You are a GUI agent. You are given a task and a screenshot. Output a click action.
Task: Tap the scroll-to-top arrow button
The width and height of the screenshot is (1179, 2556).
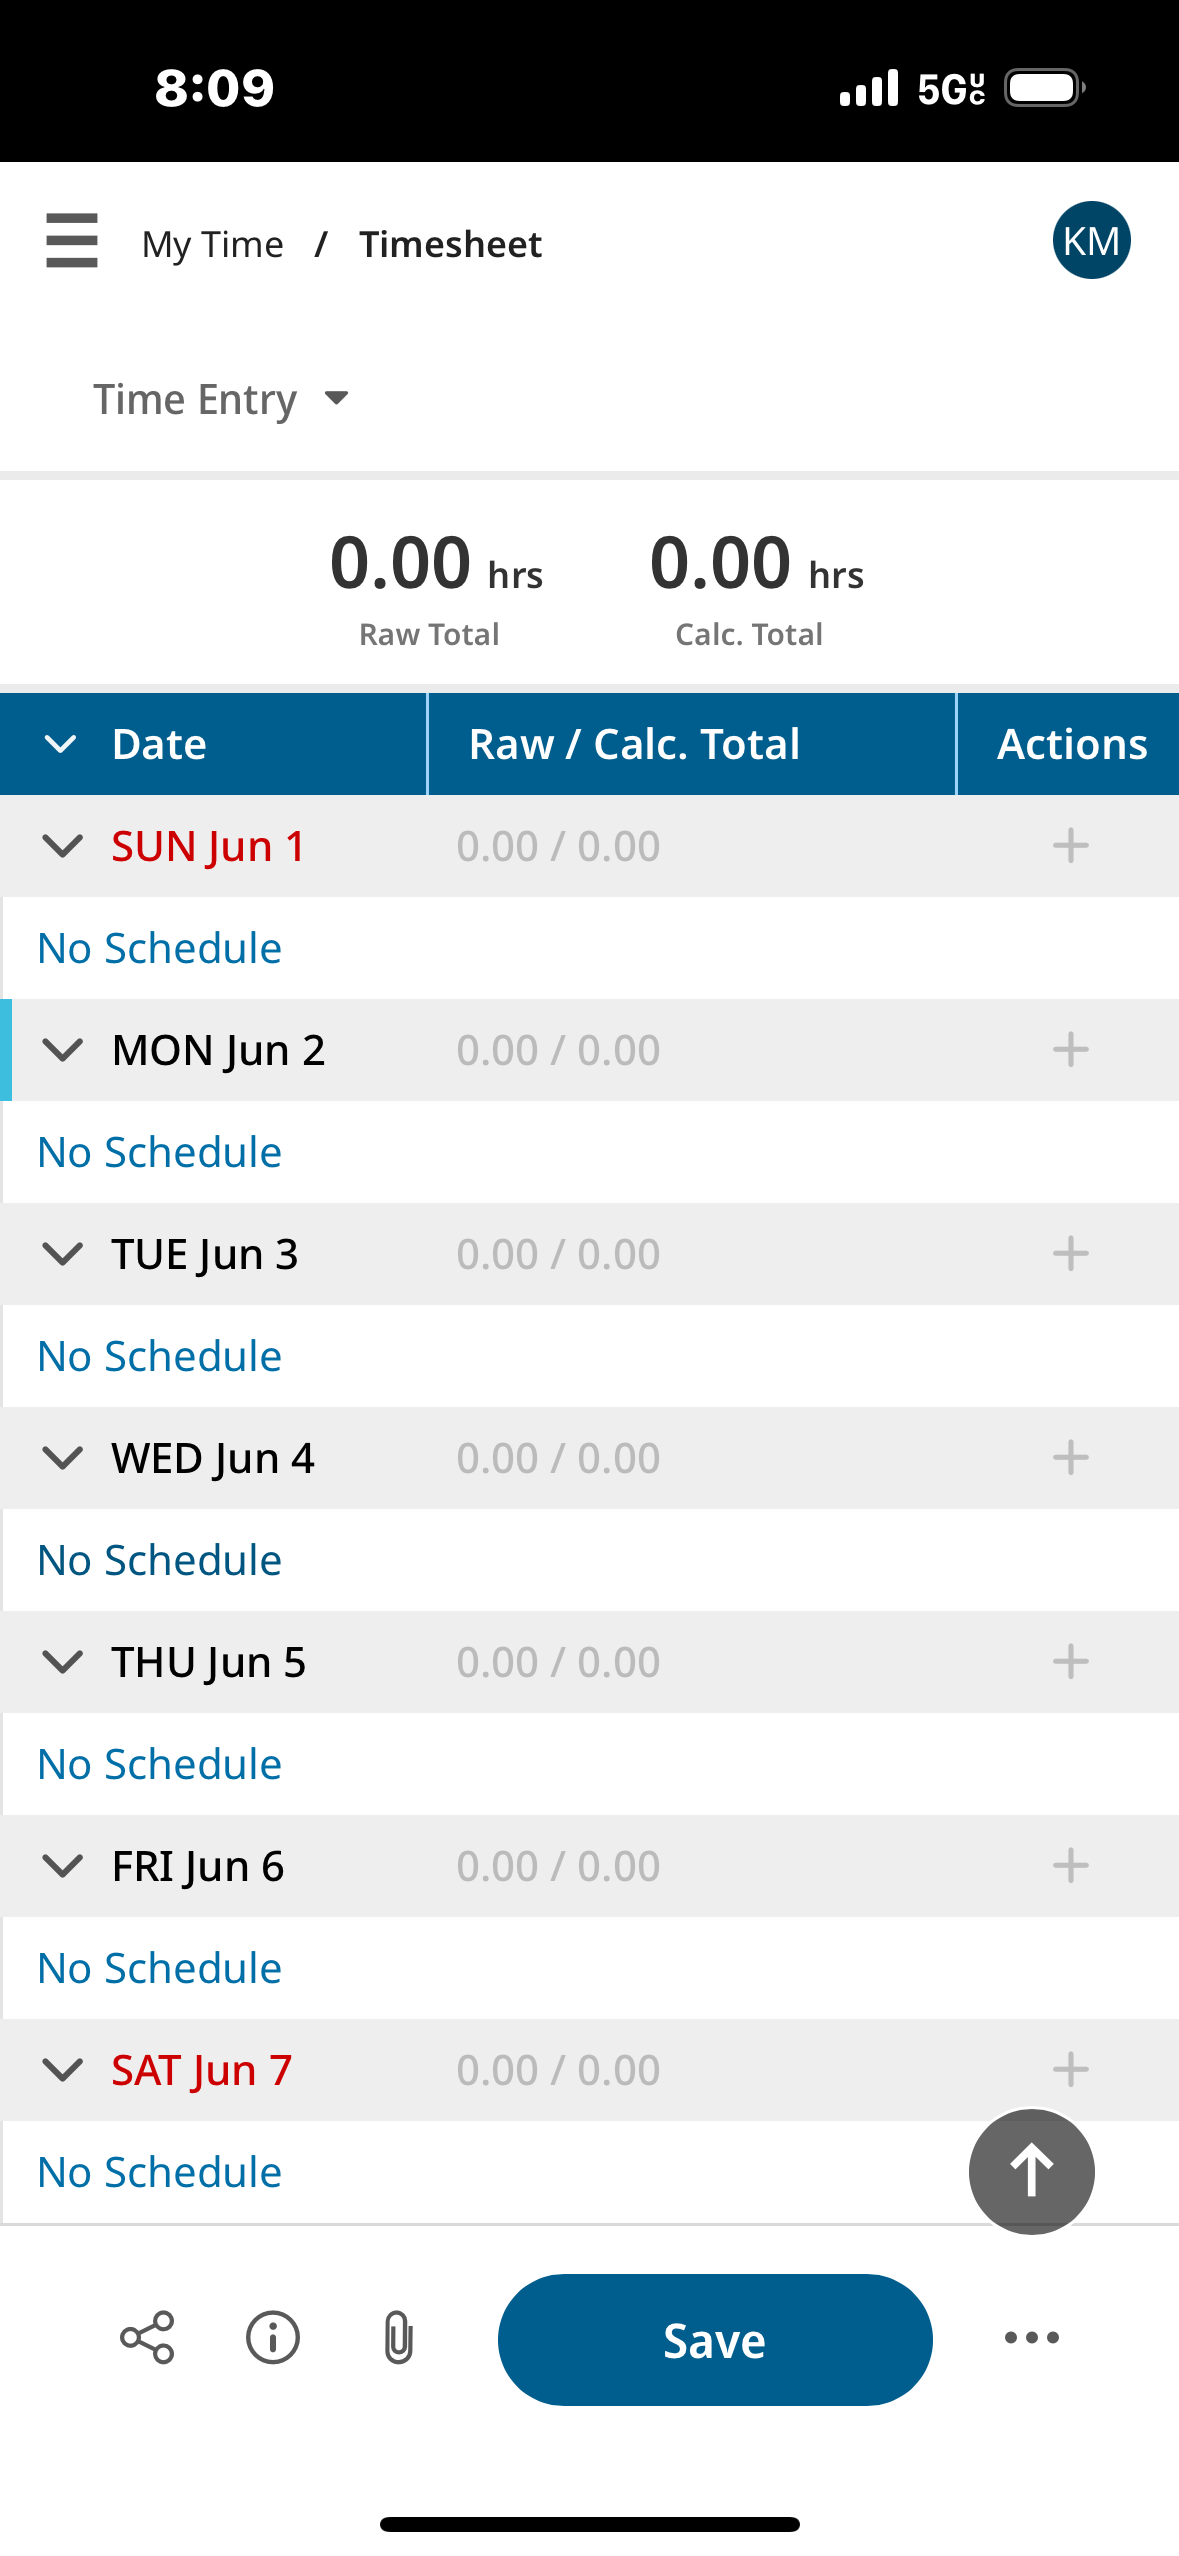[1031, 2171]
